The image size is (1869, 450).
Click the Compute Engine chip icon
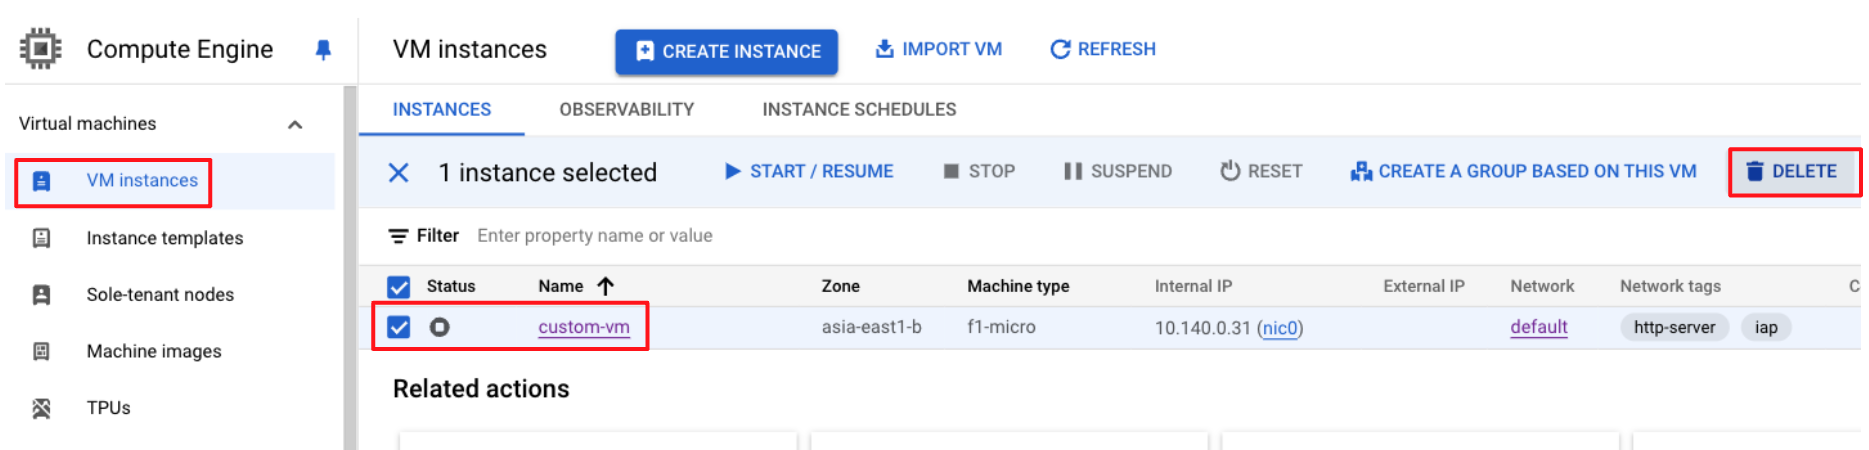coord(41,49)
